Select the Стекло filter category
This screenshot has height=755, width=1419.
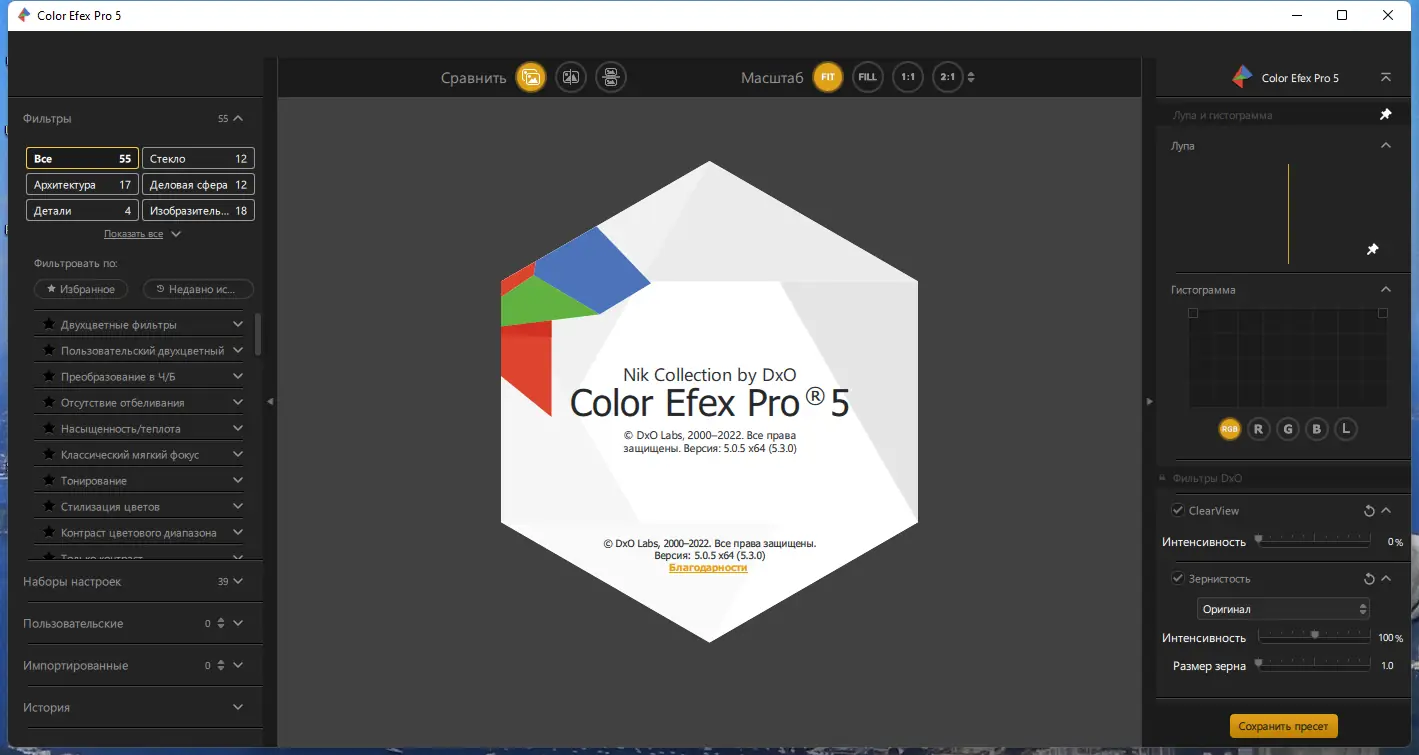[x=198, y=158]
